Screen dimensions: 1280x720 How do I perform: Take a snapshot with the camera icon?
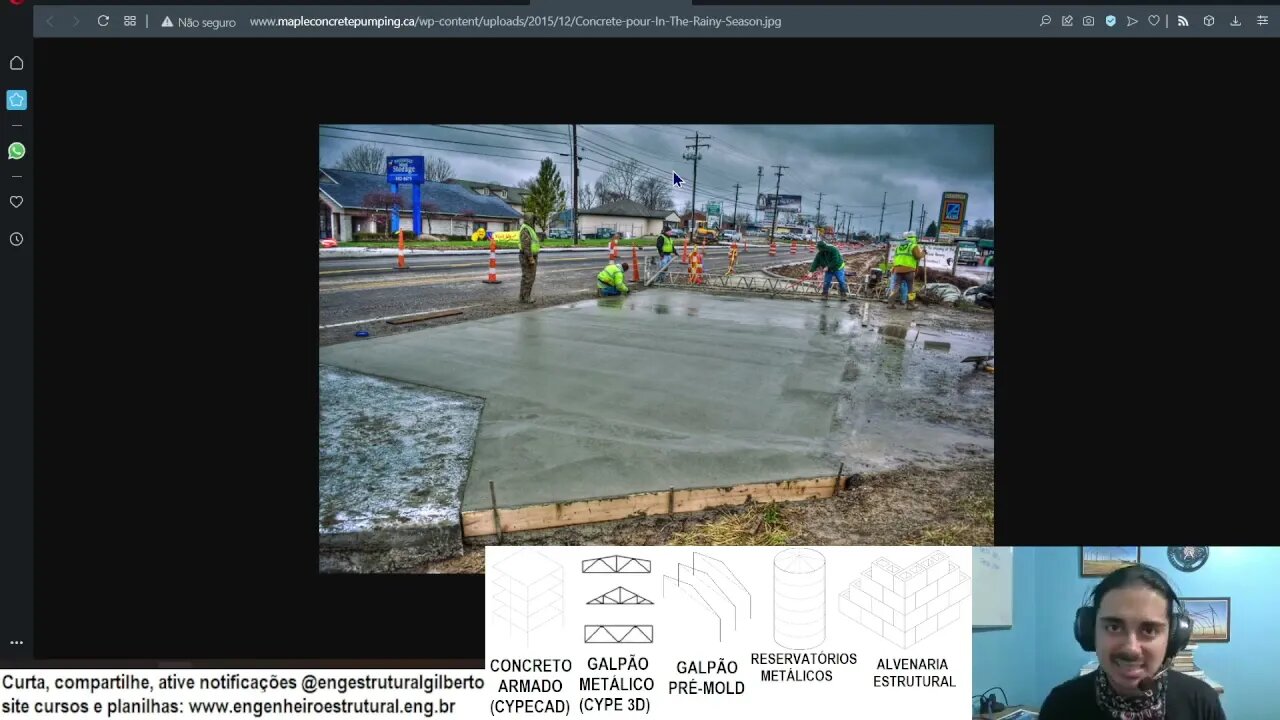coord(1088,21)
